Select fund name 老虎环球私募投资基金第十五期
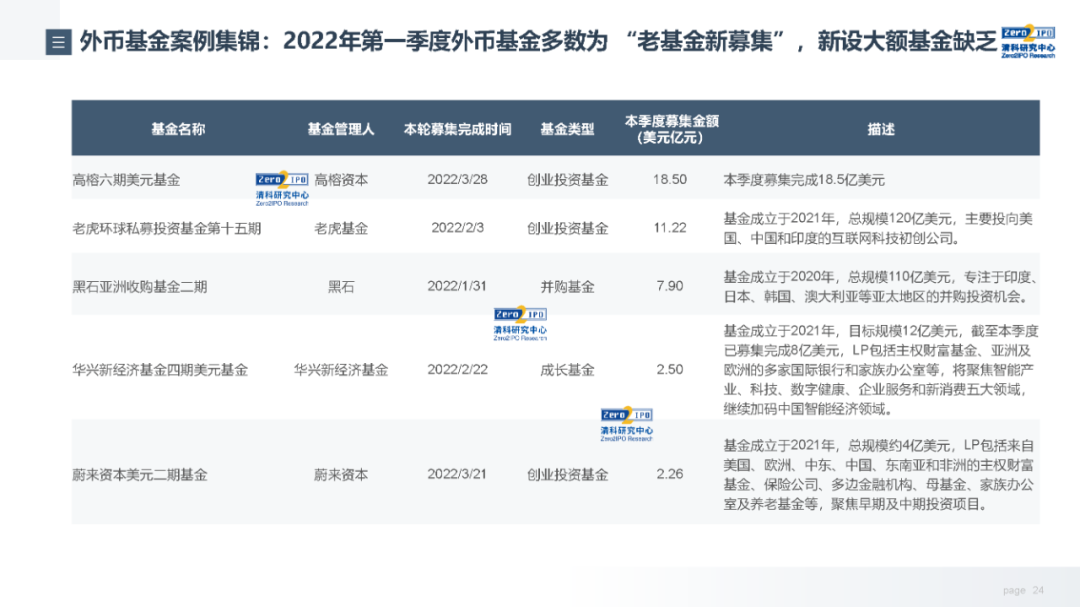Screen dimensions: 1080x607 pyautogui.click(x=167, y=228)
